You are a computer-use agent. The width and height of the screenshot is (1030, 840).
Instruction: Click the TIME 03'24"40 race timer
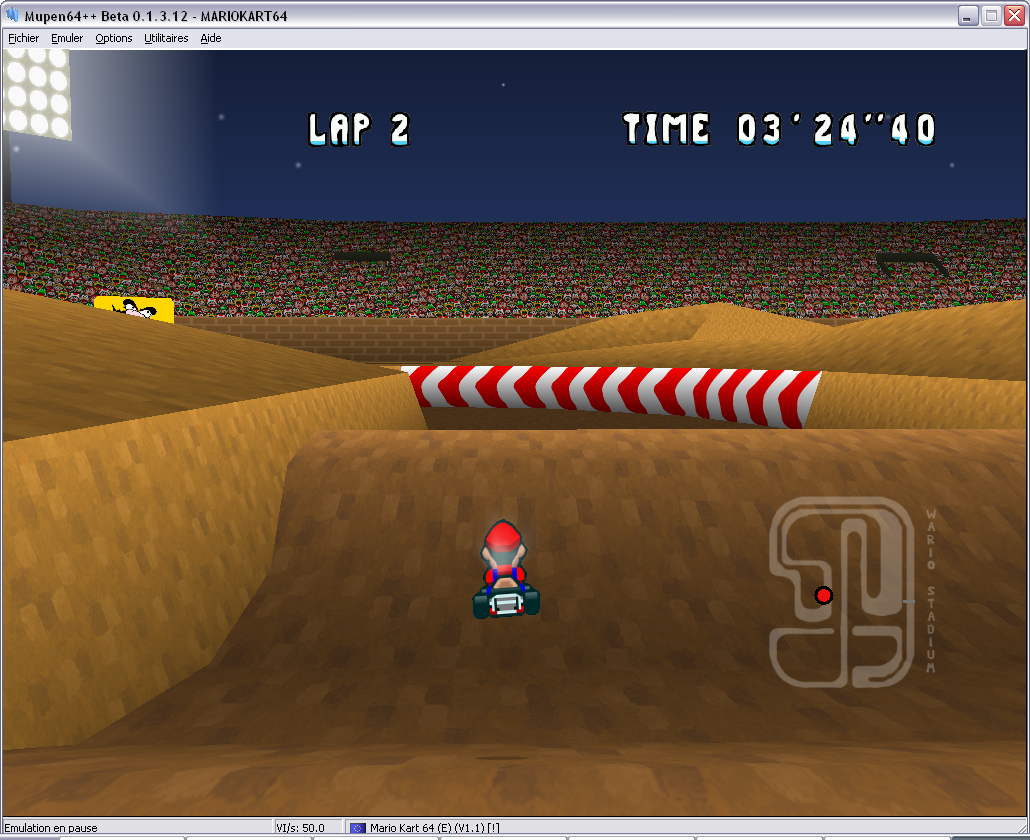[x=779, y=129]
